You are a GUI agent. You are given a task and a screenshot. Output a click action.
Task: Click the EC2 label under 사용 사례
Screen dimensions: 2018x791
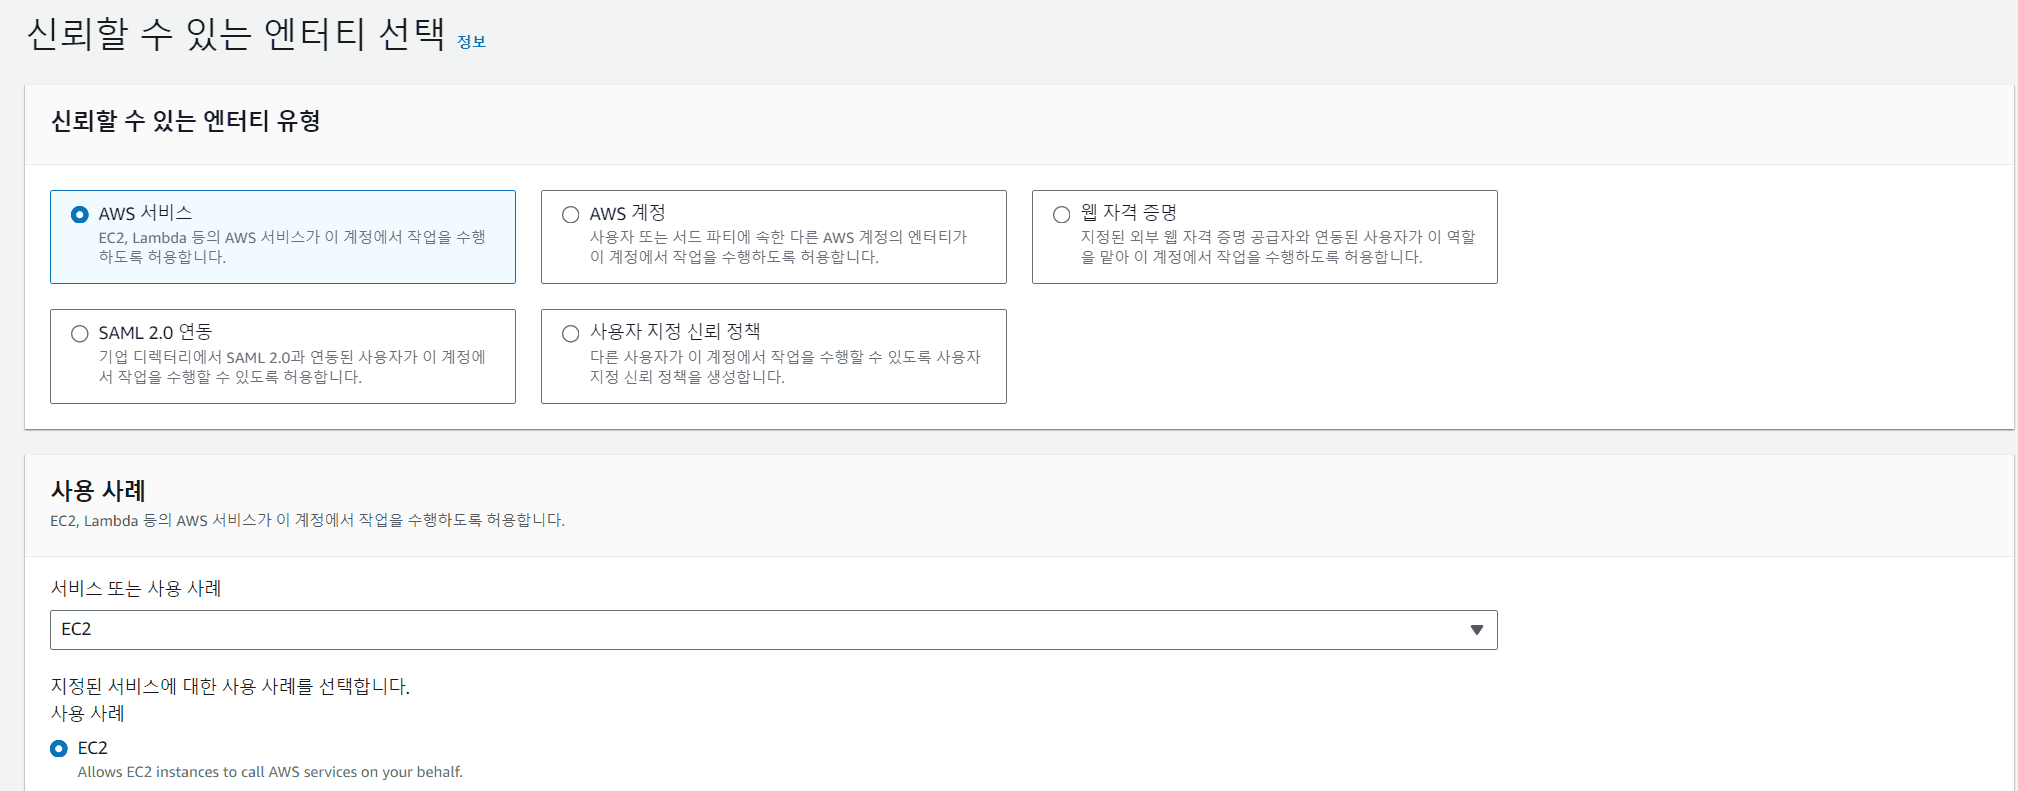click(92, 748)
